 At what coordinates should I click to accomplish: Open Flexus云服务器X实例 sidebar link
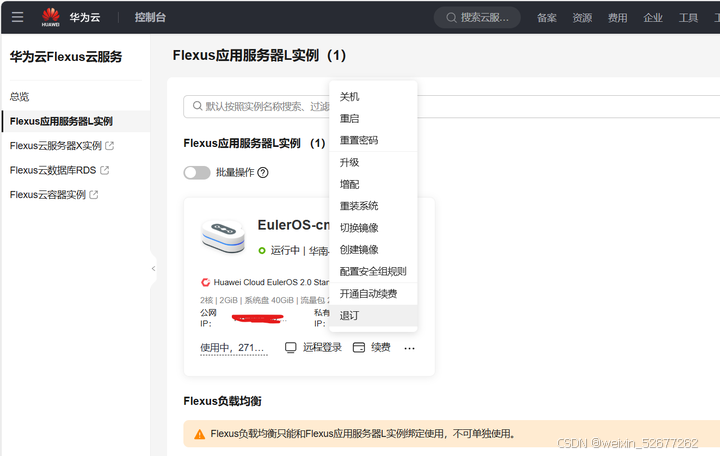(x=56, y=146)
